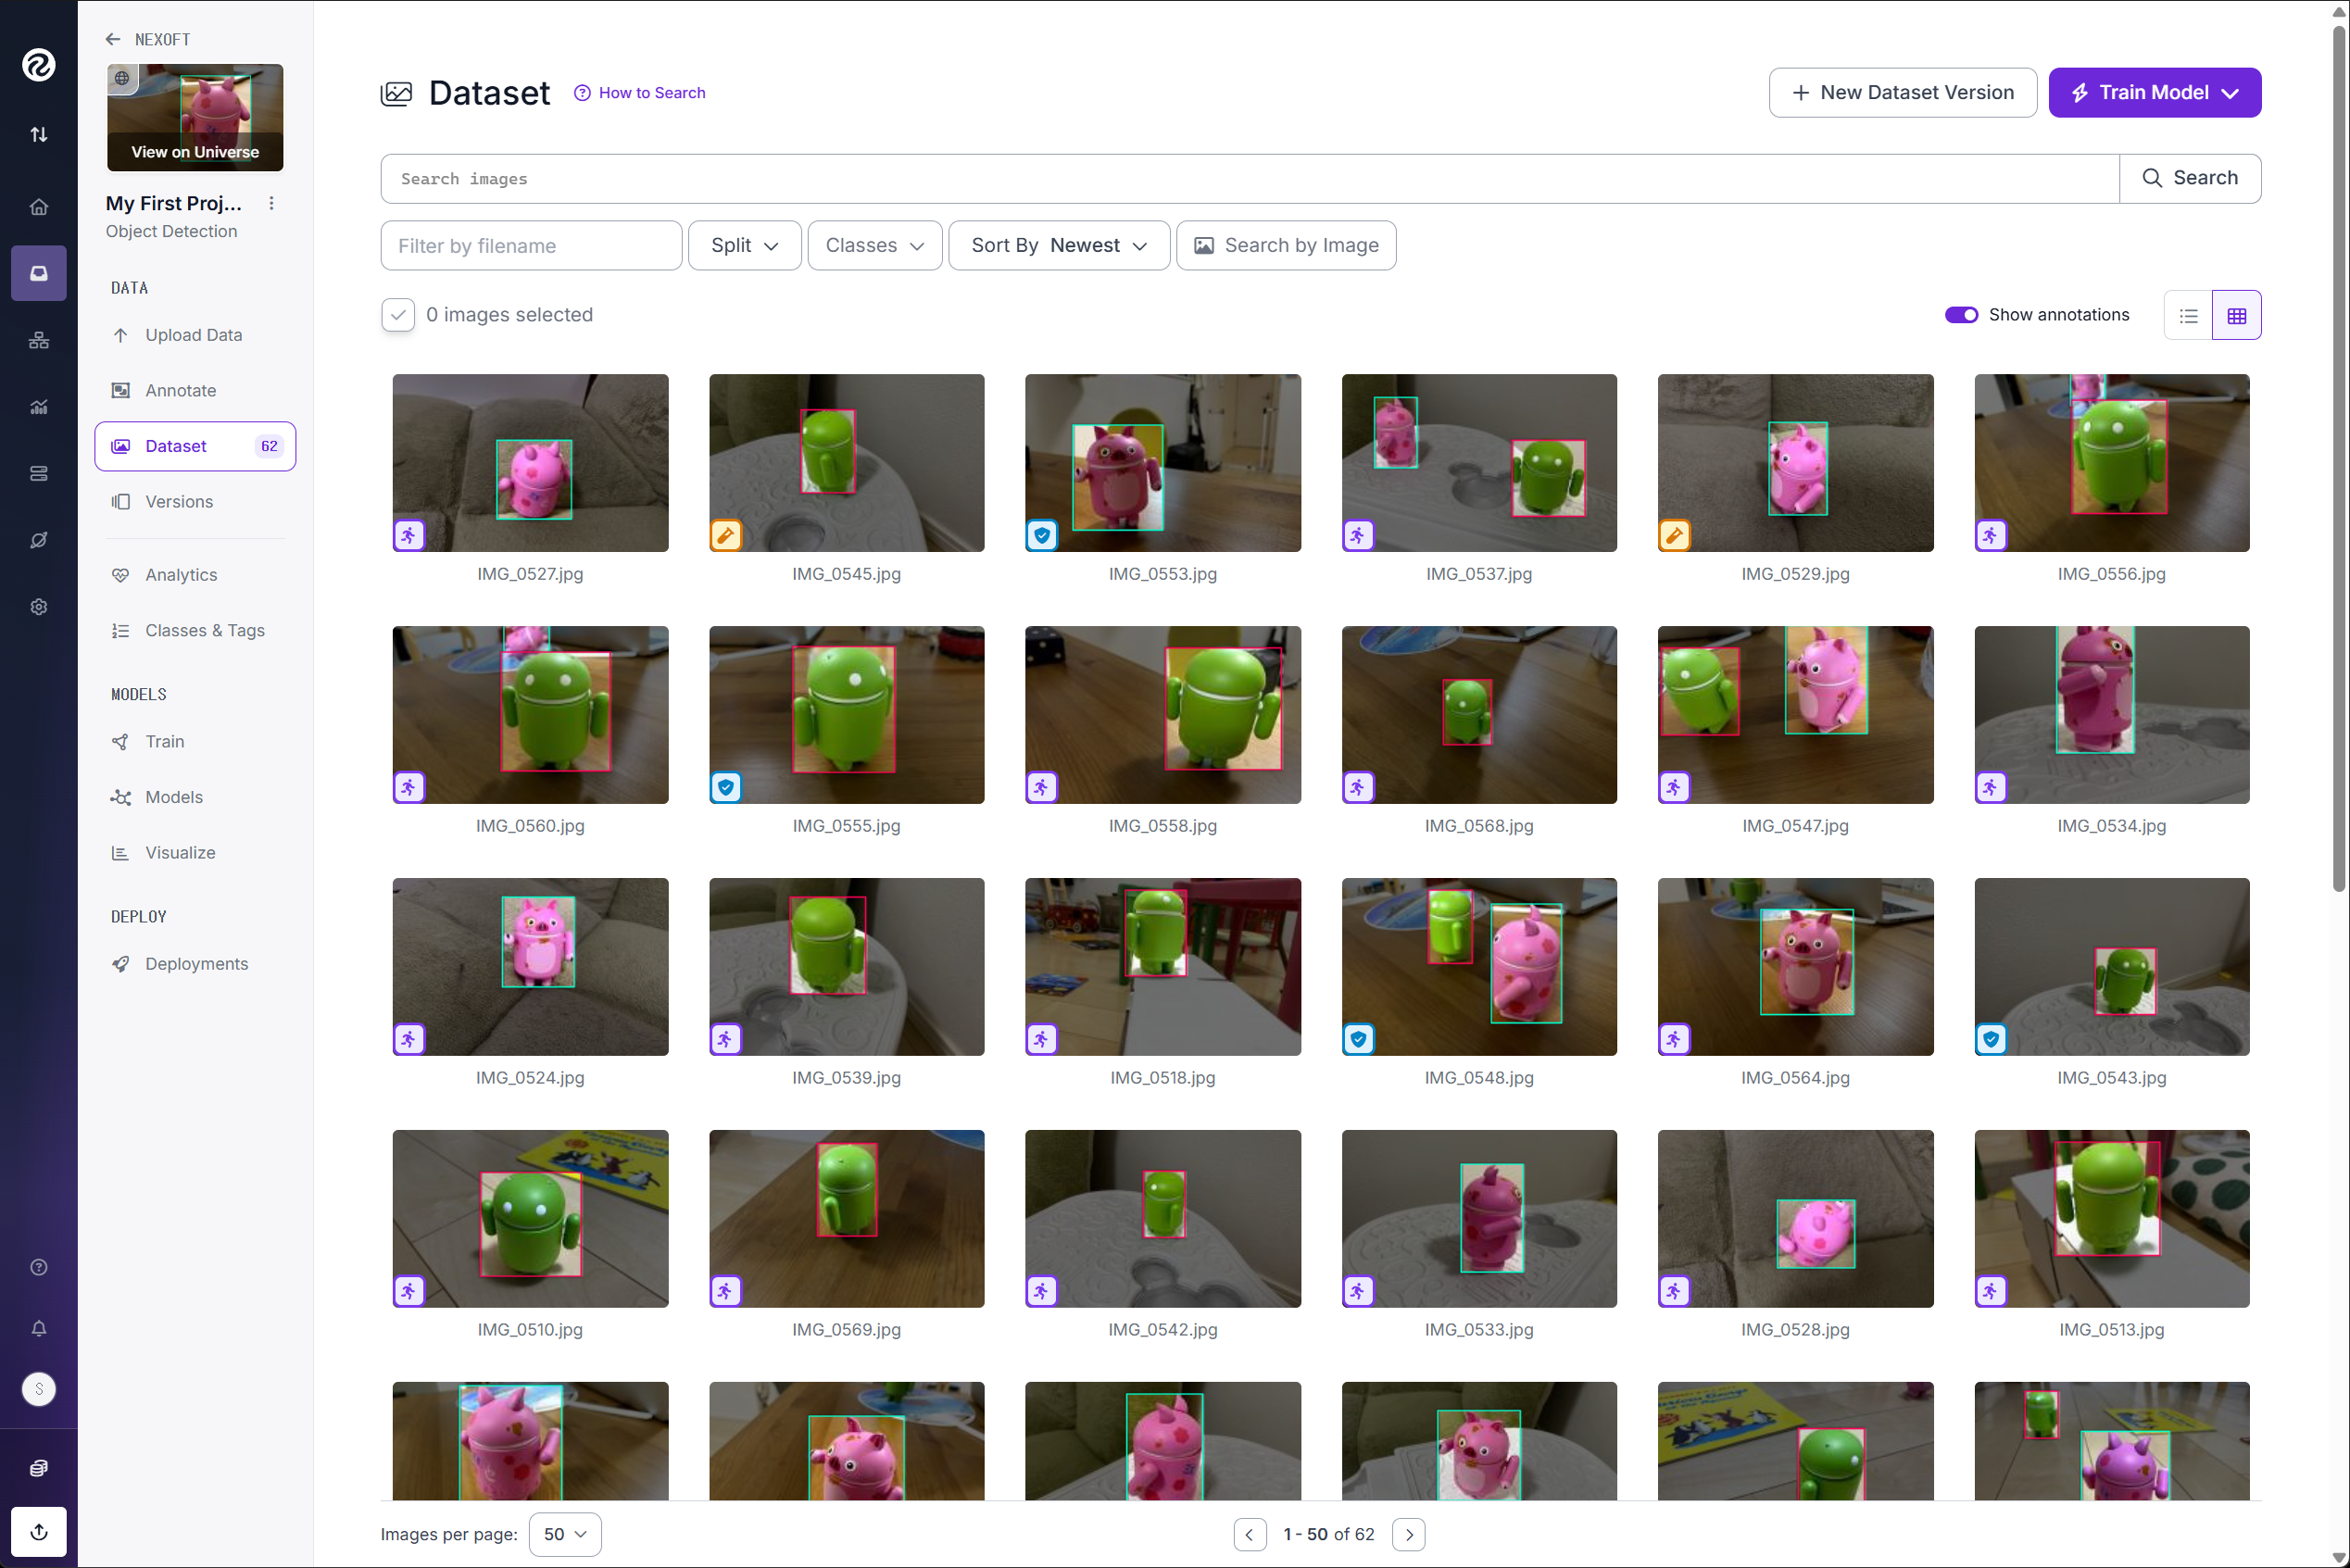The height and width of the screenshot is (1568, 2350).
Task: Switch to grid view icon
Action: tap(2236, 316)
